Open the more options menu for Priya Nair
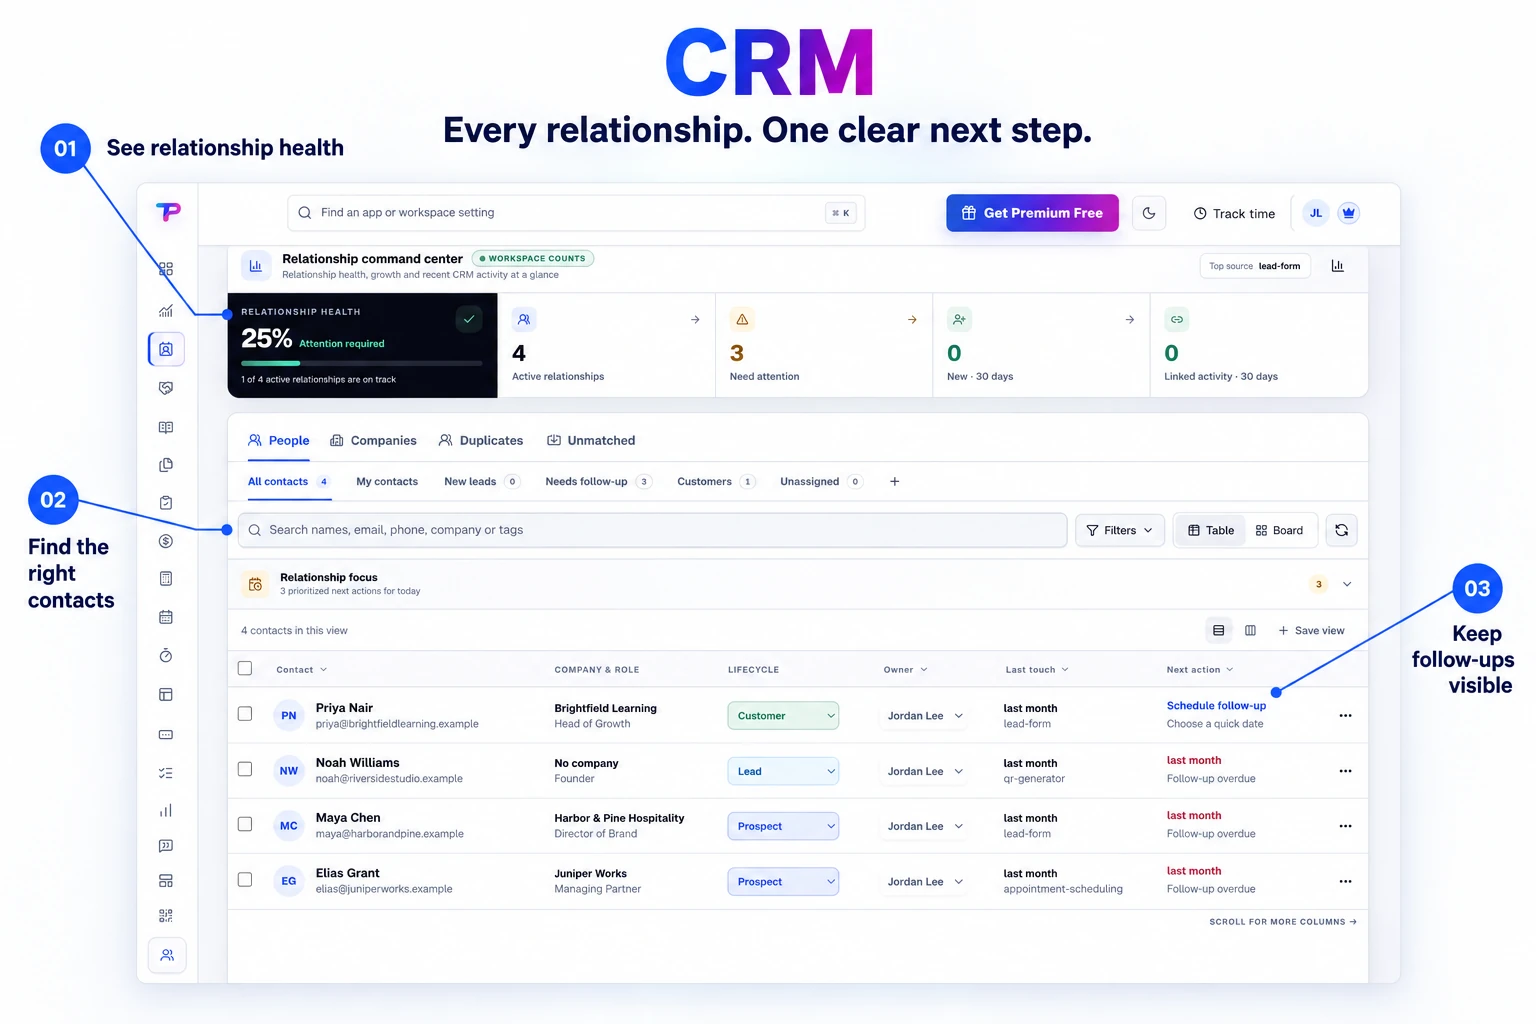The image size is (1536, 1024). pyautogui.click(x=1345, y=716)
